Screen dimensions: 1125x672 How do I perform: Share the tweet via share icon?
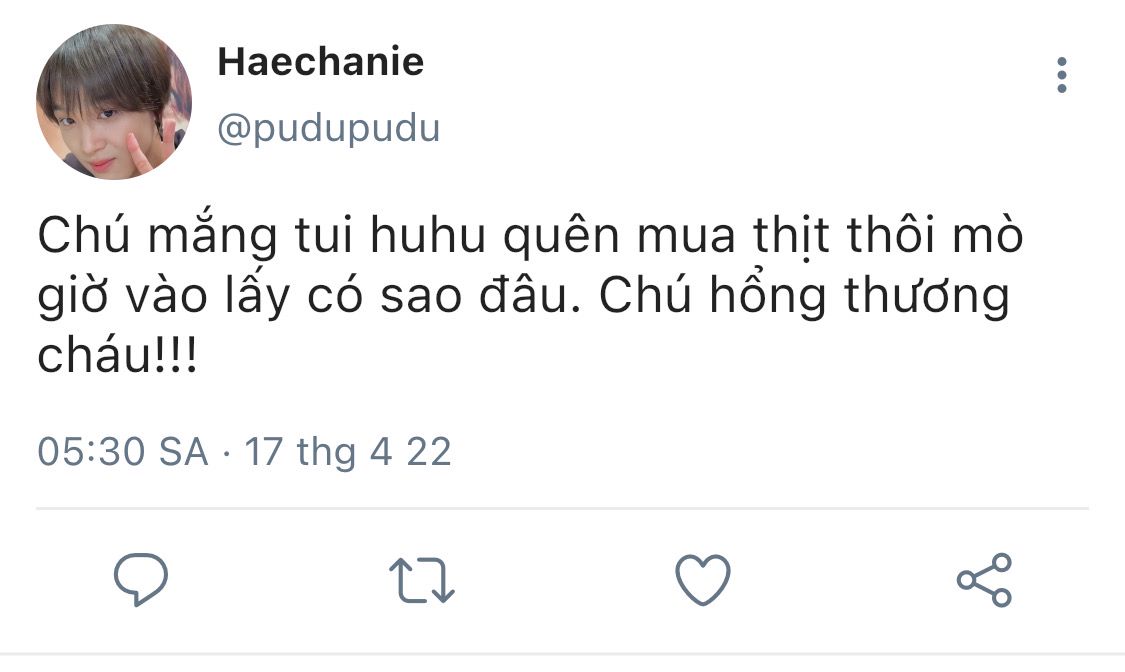click(984, 580)
